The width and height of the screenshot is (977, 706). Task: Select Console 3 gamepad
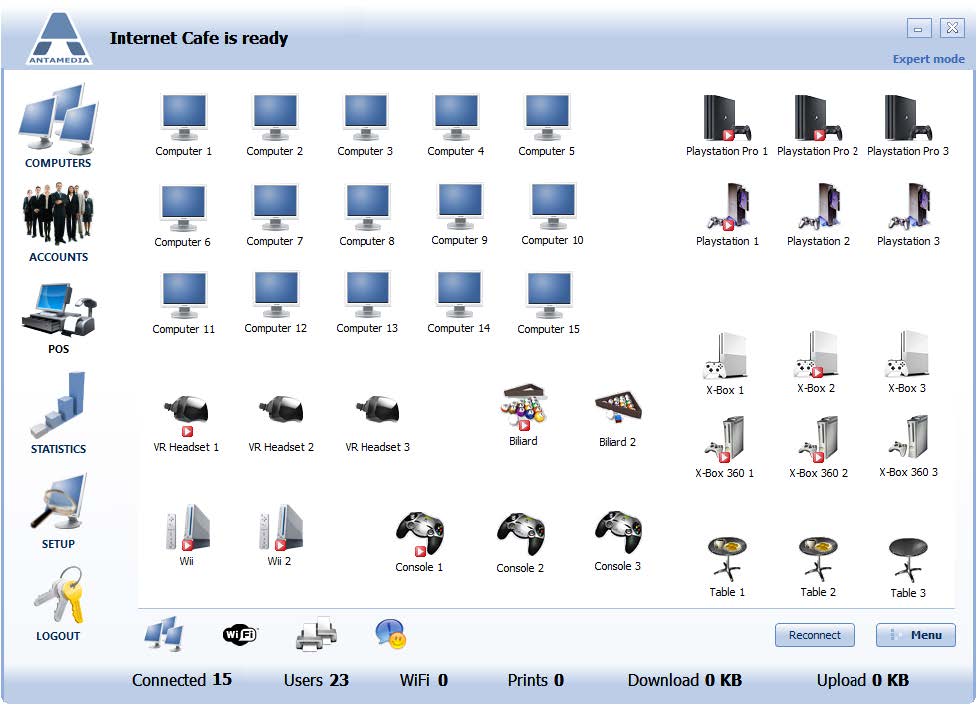(617, 541)
